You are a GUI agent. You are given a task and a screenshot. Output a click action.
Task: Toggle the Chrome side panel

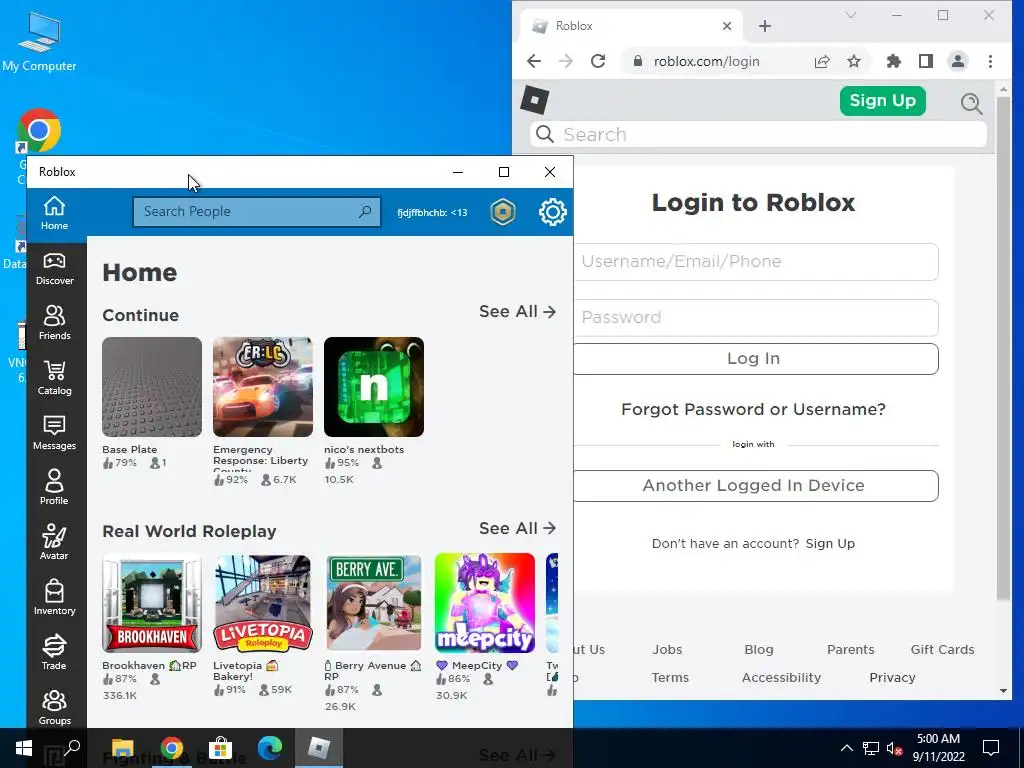pos(925,61)
